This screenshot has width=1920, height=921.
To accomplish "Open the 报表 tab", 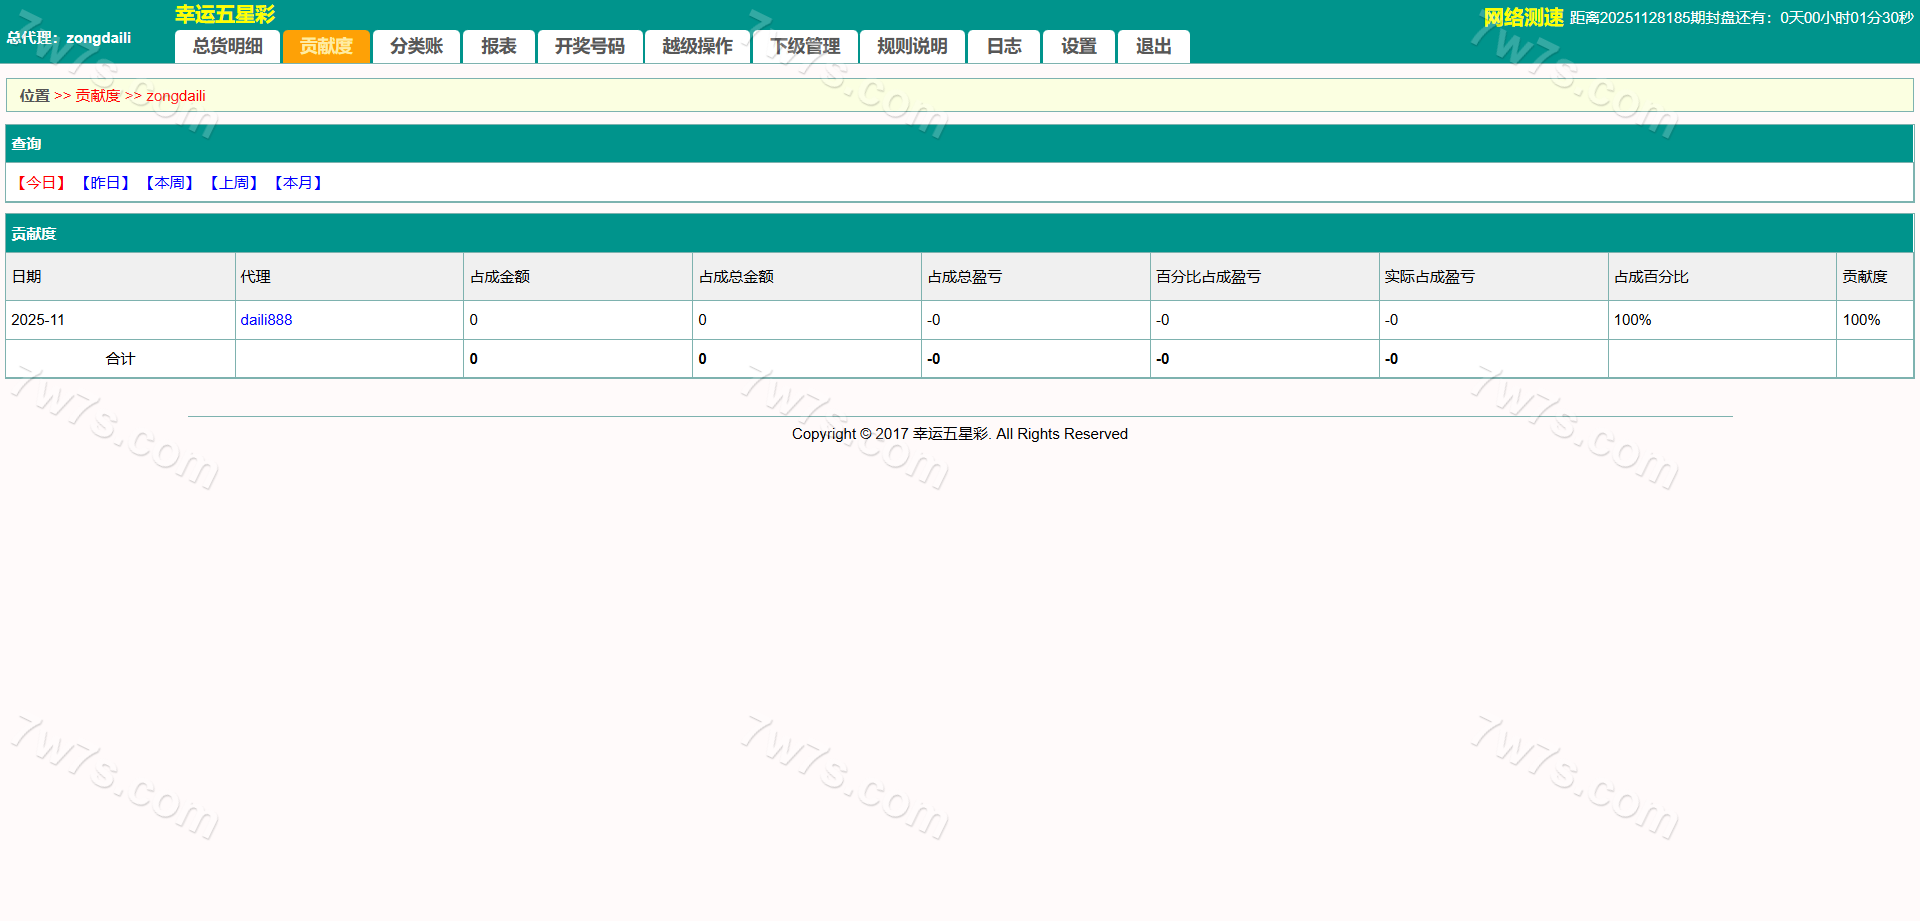I will (498, 47).
